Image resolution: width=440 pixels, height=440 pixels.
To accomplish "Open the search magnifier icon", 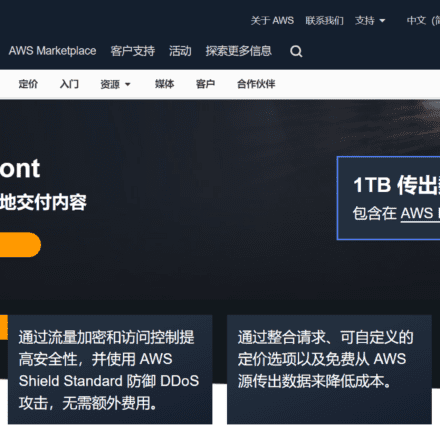I will point(296,51).
